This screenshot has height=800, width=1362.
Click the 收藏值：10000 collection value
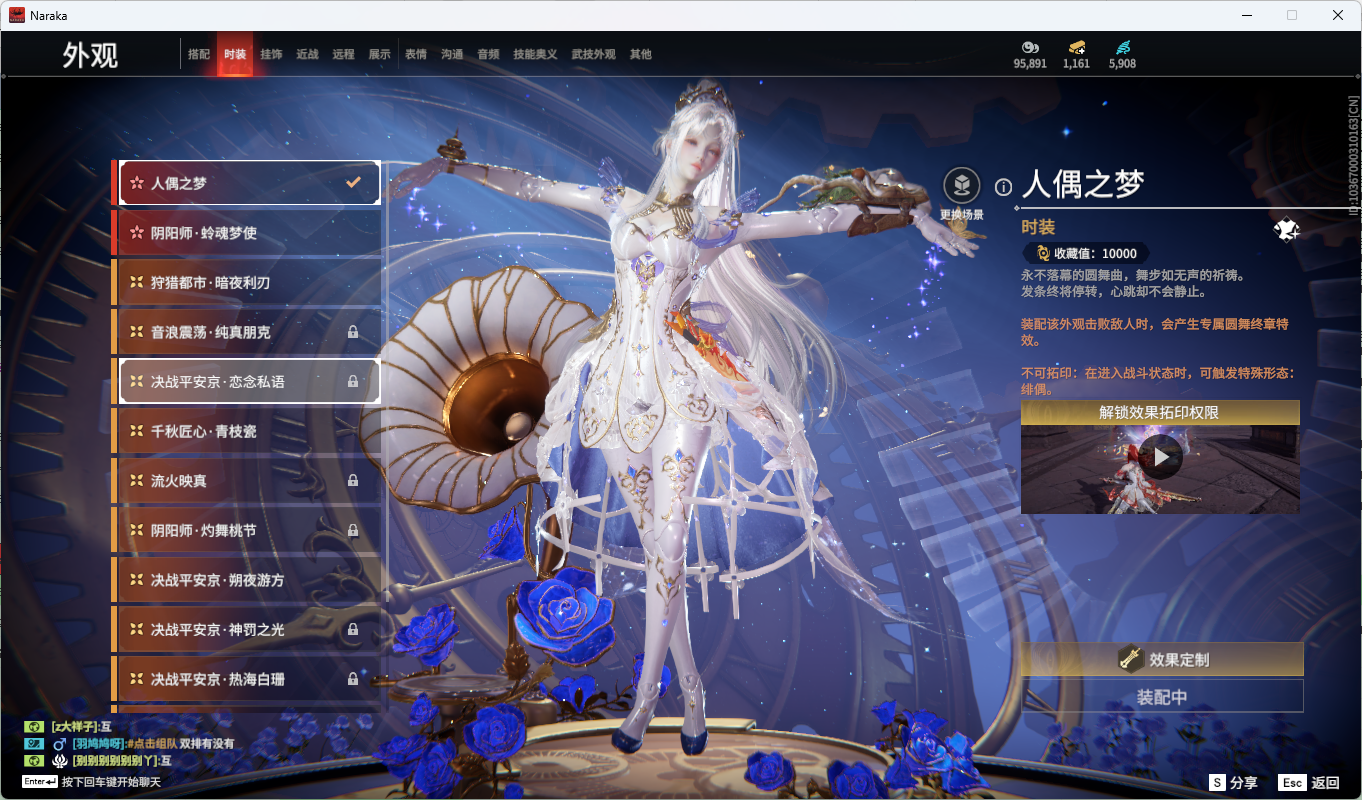(x=1086, y=254)
